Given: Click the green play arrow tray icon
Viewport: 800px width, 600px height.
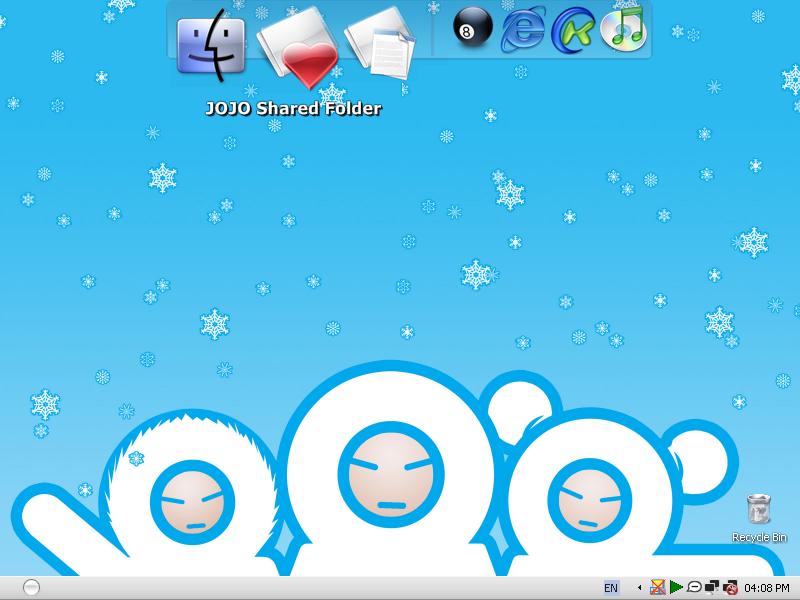Looking at the screenshot, I should pyautogui.click(x=676, y=587).
